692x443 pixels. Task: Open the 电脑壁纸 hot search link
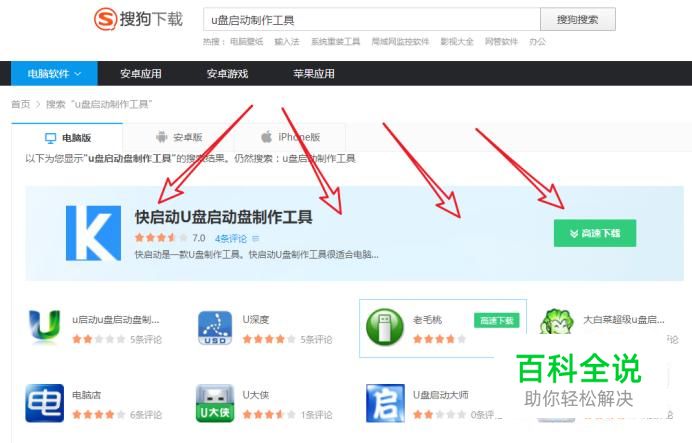click(246, 42)
